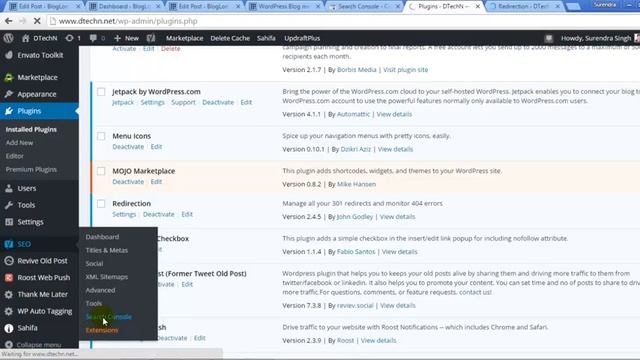Open SEO submenu item Social
This screenshot has height=360, width=640.
point(94,264)
